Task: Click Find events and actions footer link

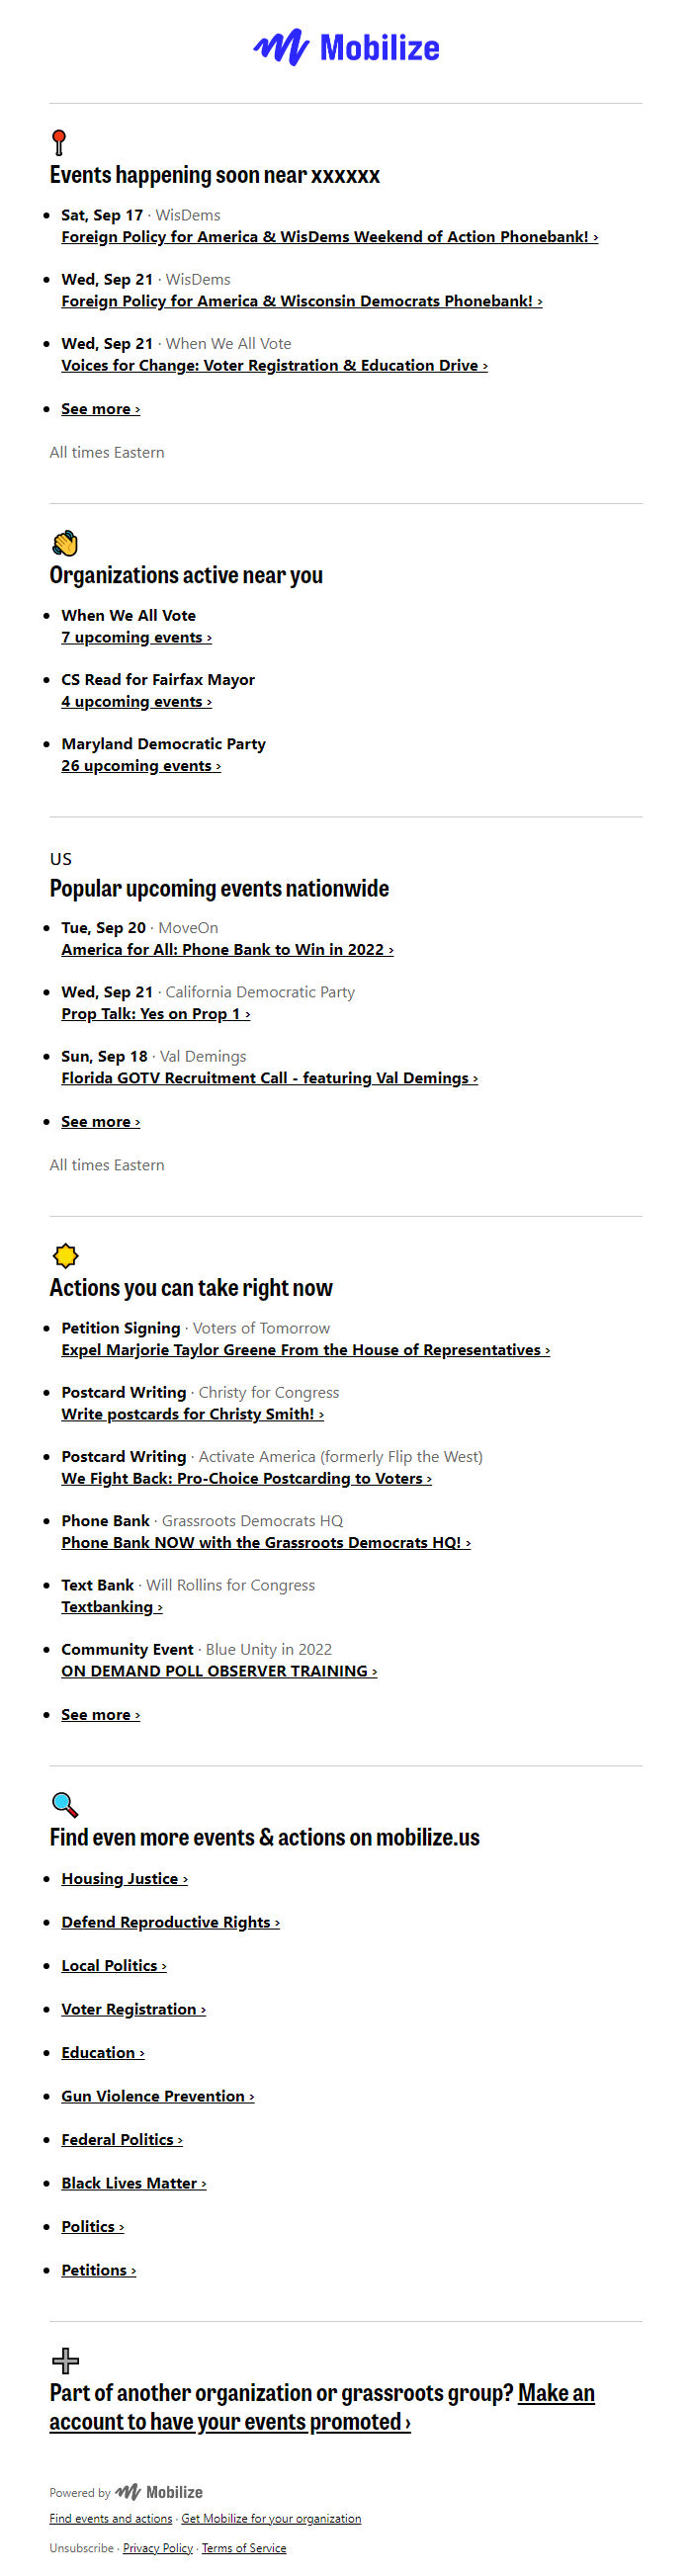Action: [111, 2518]
